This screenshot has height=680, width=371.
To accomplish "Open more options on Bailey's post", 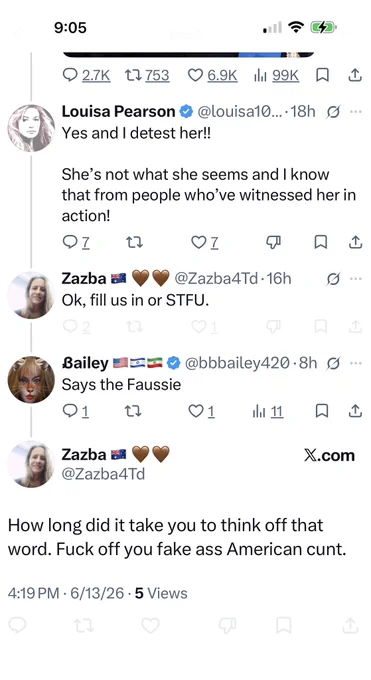I will [x=355, y=363].
